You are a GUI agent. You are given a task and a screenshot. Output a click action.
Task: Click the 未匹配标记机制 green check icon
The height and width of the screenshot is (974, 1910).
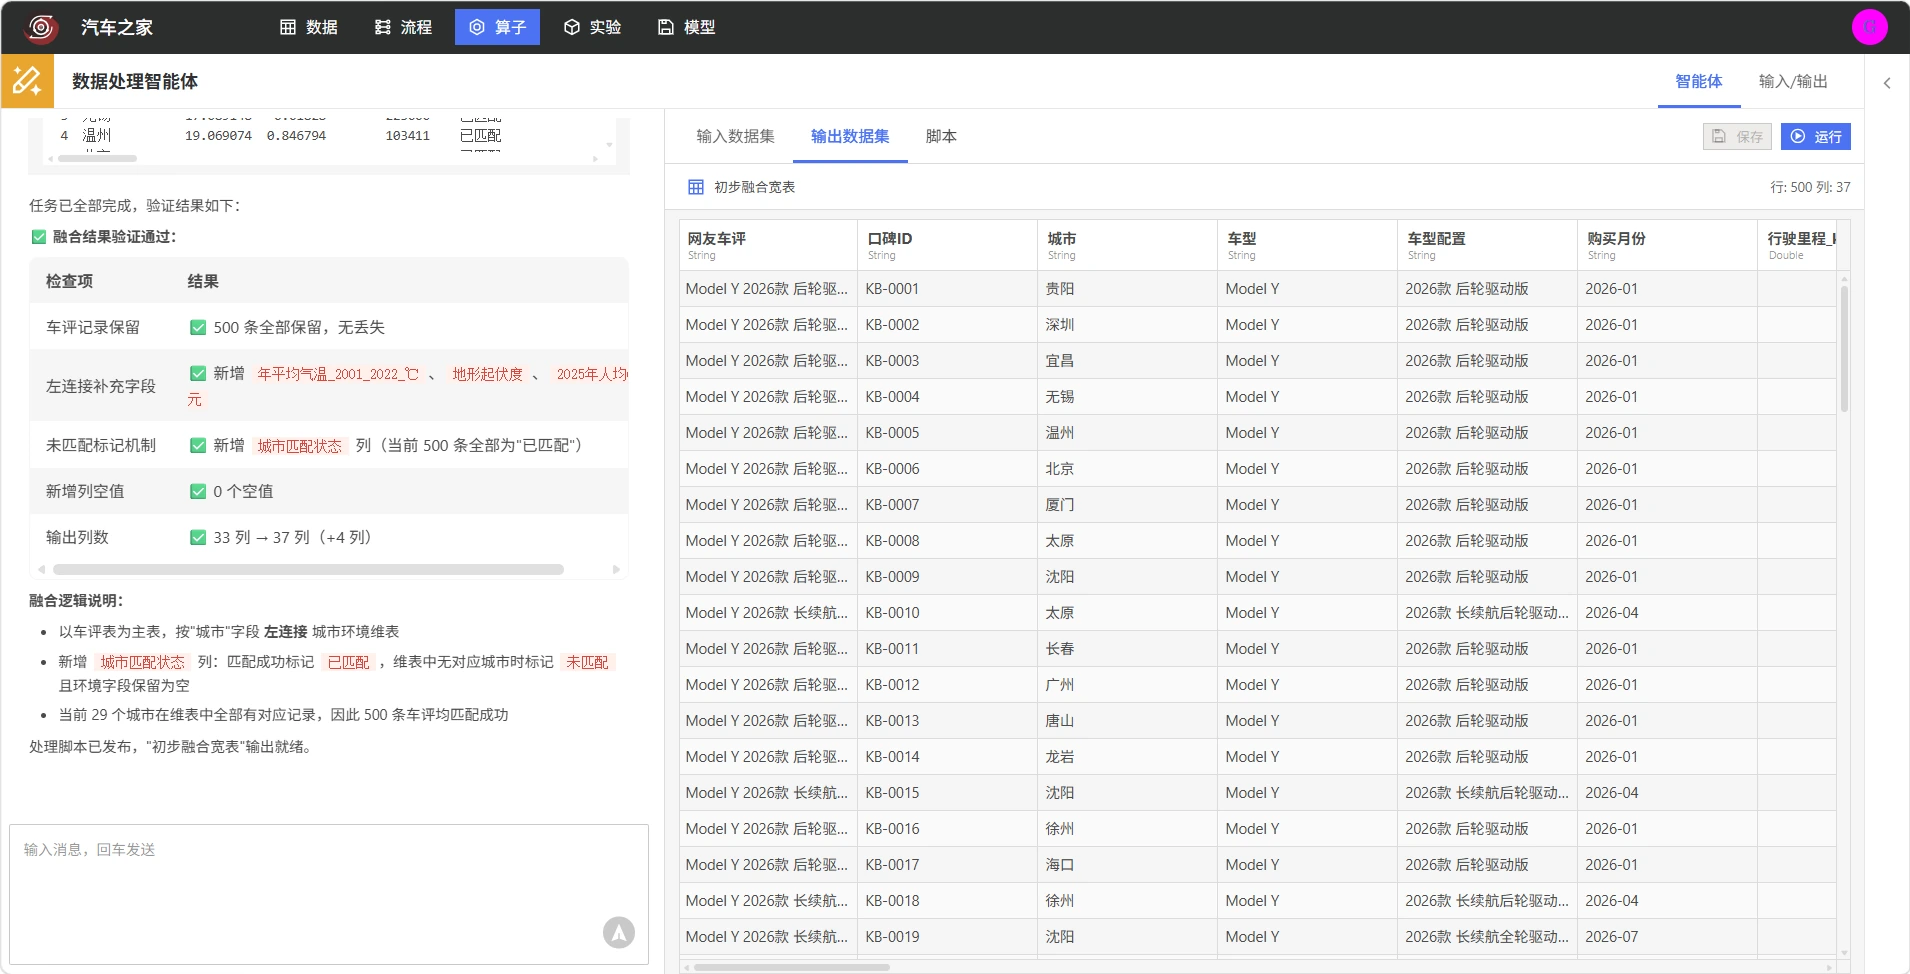pyautogui.click(x=198, y=446)
